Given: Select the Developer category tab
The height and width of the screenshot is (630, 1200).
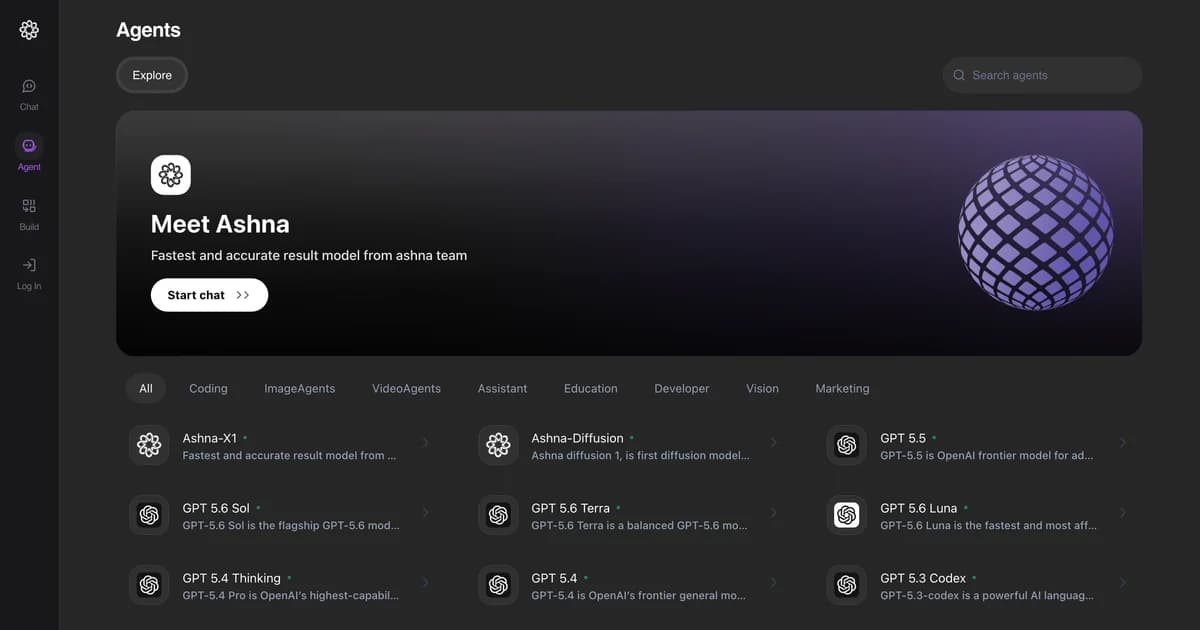Looking at the screenshot, I should click(x=682, y=388).
